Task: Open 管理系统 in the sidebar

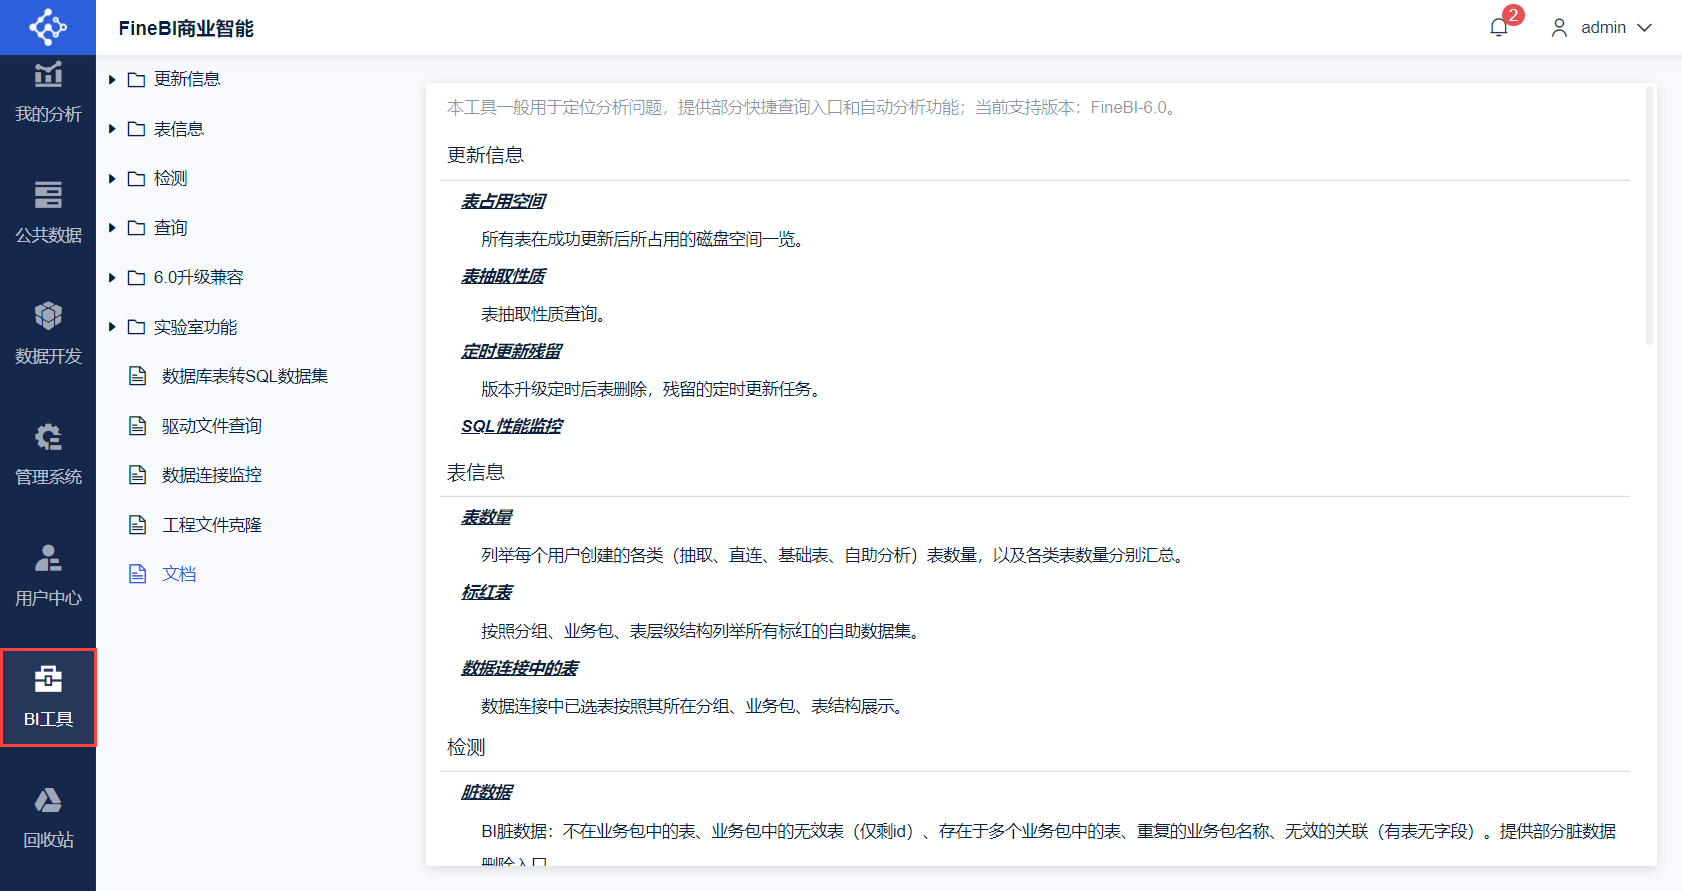Action: pos(48,455)
